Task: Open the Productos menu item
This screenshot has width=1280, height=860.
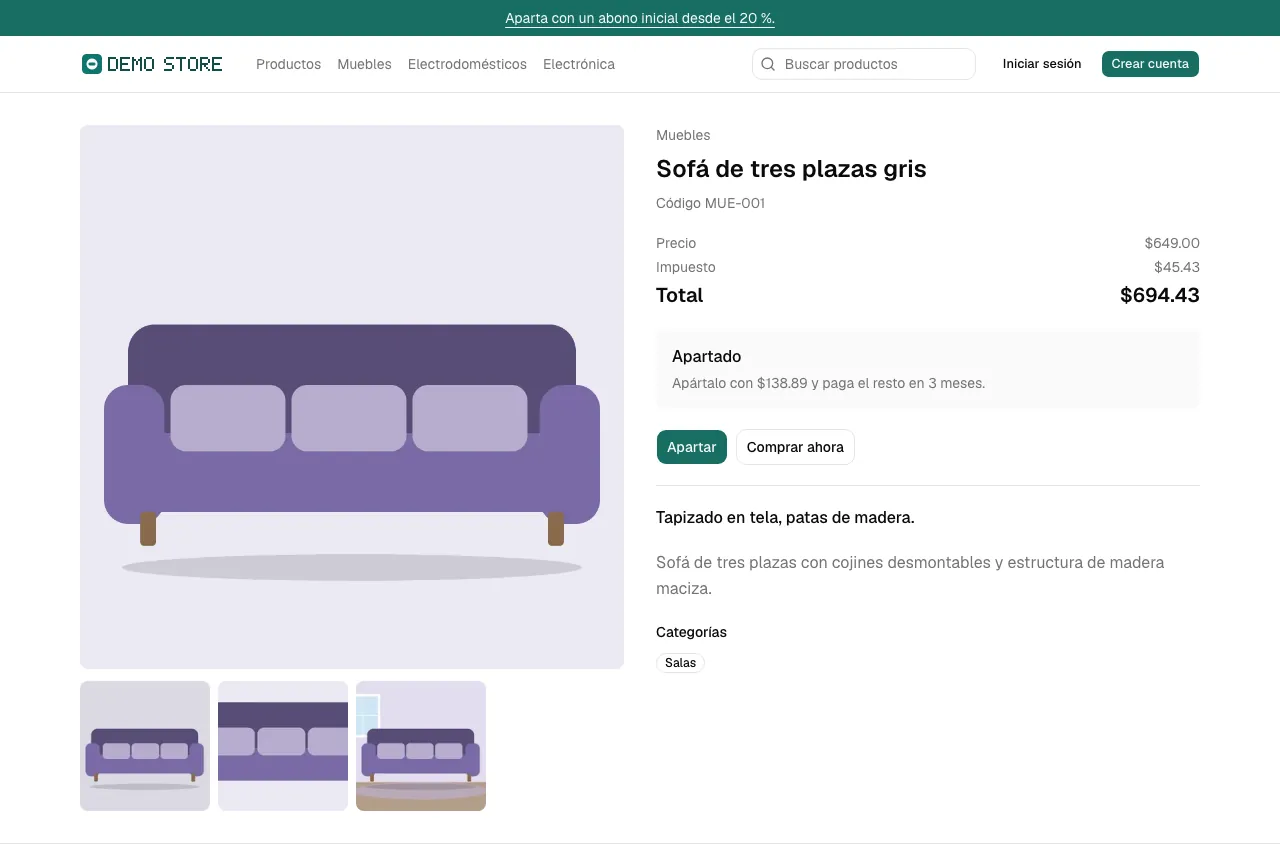Action: point(288,64)
